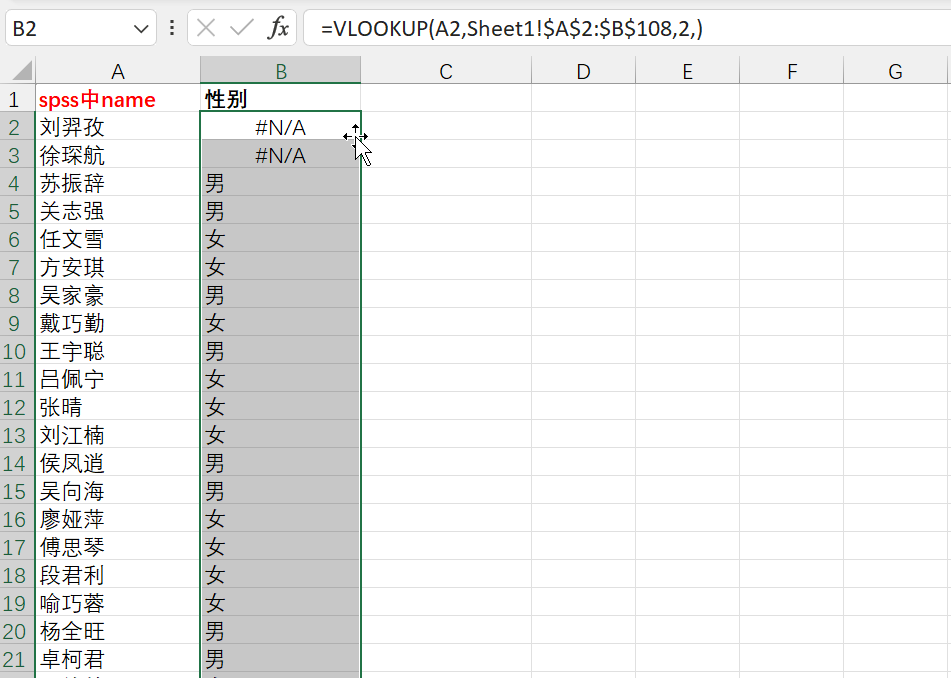Click the Enter checkmark icon in formula bar
This screenshot has width=951, height=678.
242,28
